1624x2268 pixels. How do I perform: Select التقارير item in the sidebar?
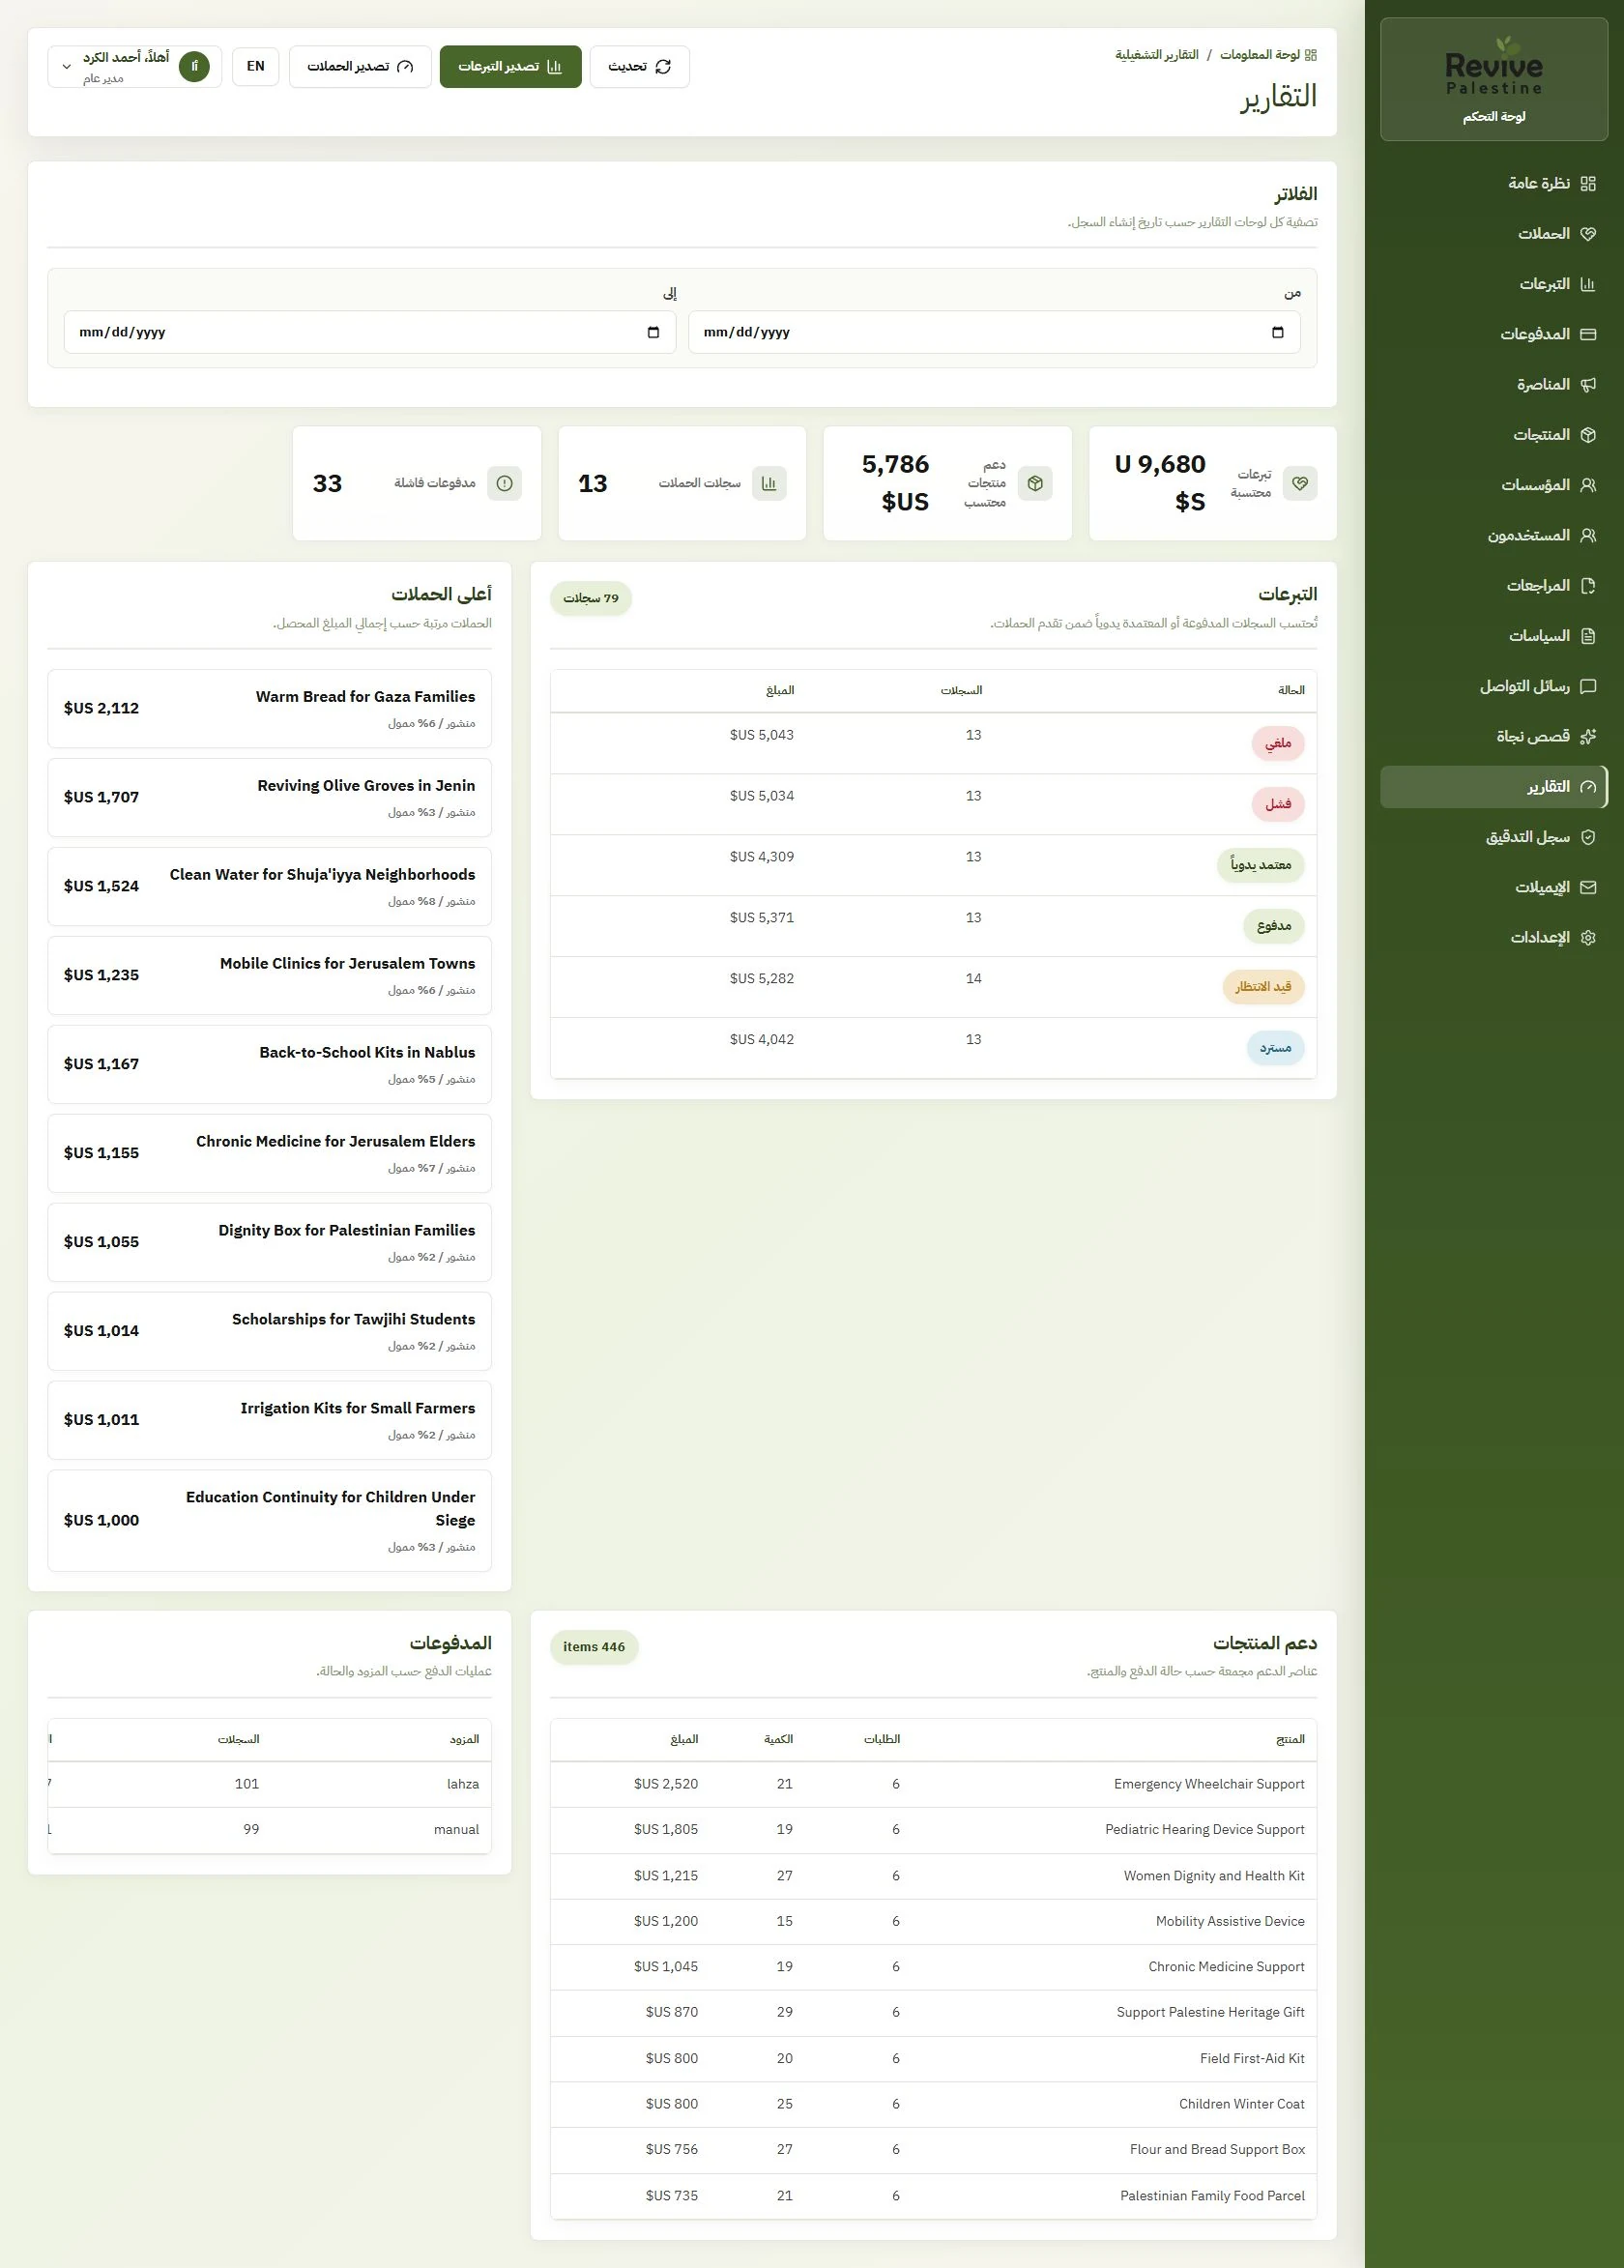point(1493,787)
